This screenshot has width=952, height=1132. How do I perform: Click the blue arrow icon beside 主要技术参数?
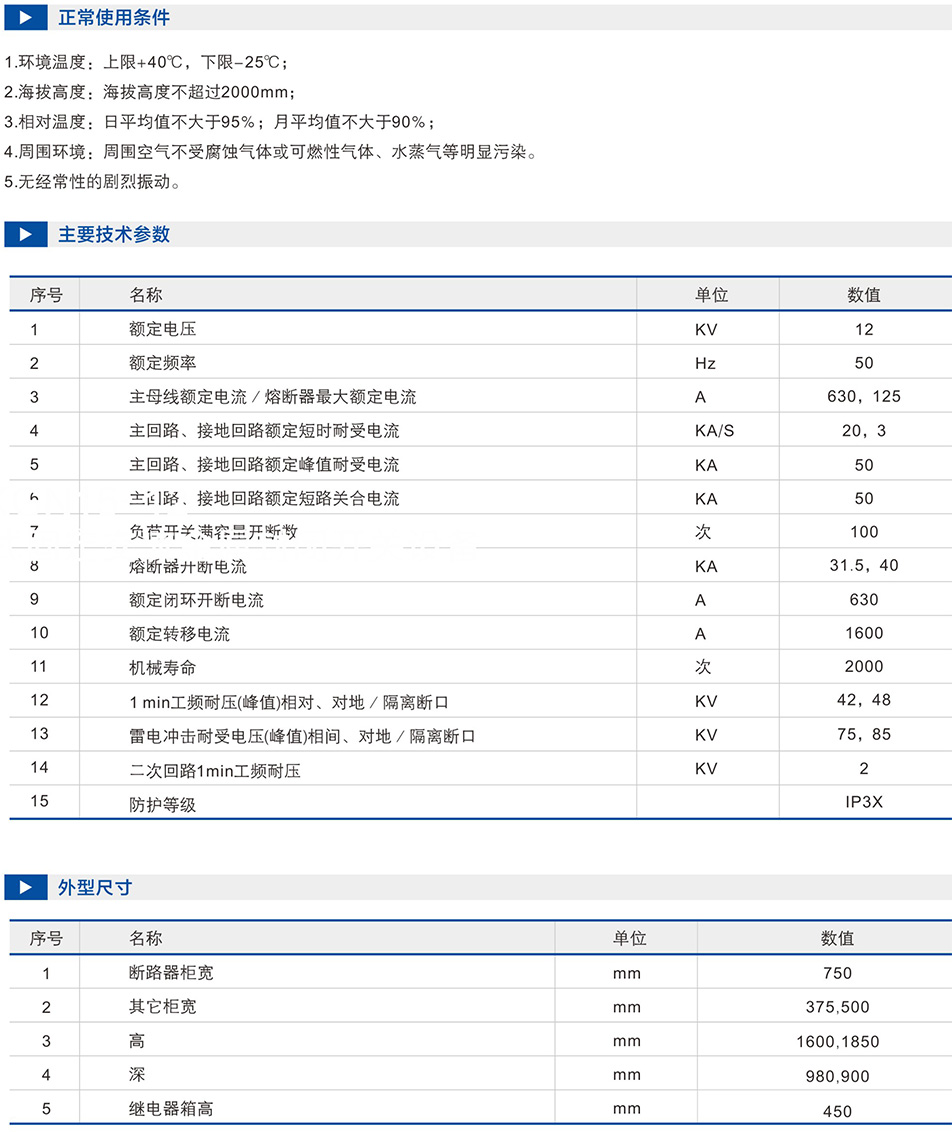coord(25,235)
